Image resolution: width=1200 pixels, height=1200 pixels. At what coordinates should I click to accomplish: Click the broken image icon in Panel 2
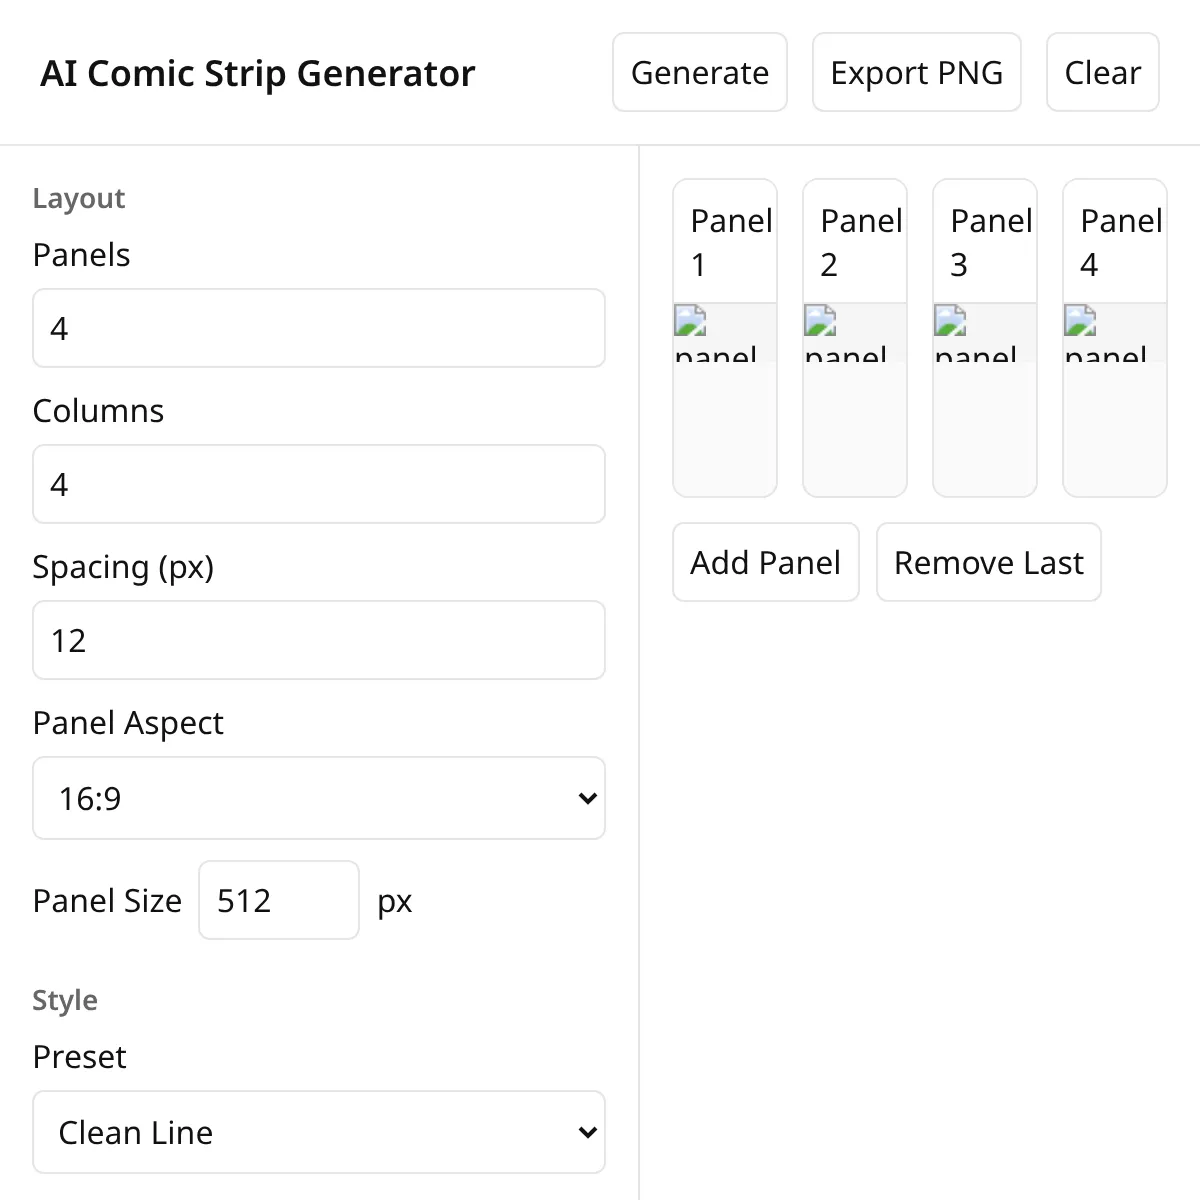[821, 321]
